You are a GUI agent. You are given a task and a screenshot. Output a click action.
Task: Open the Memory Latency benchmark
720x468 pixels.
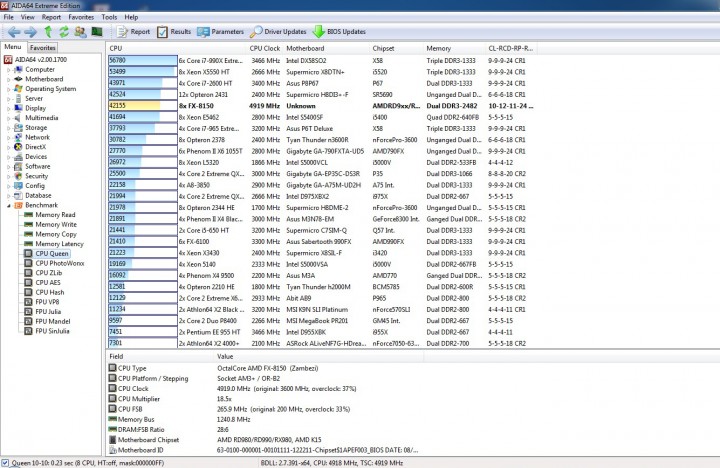click(54, 244)
